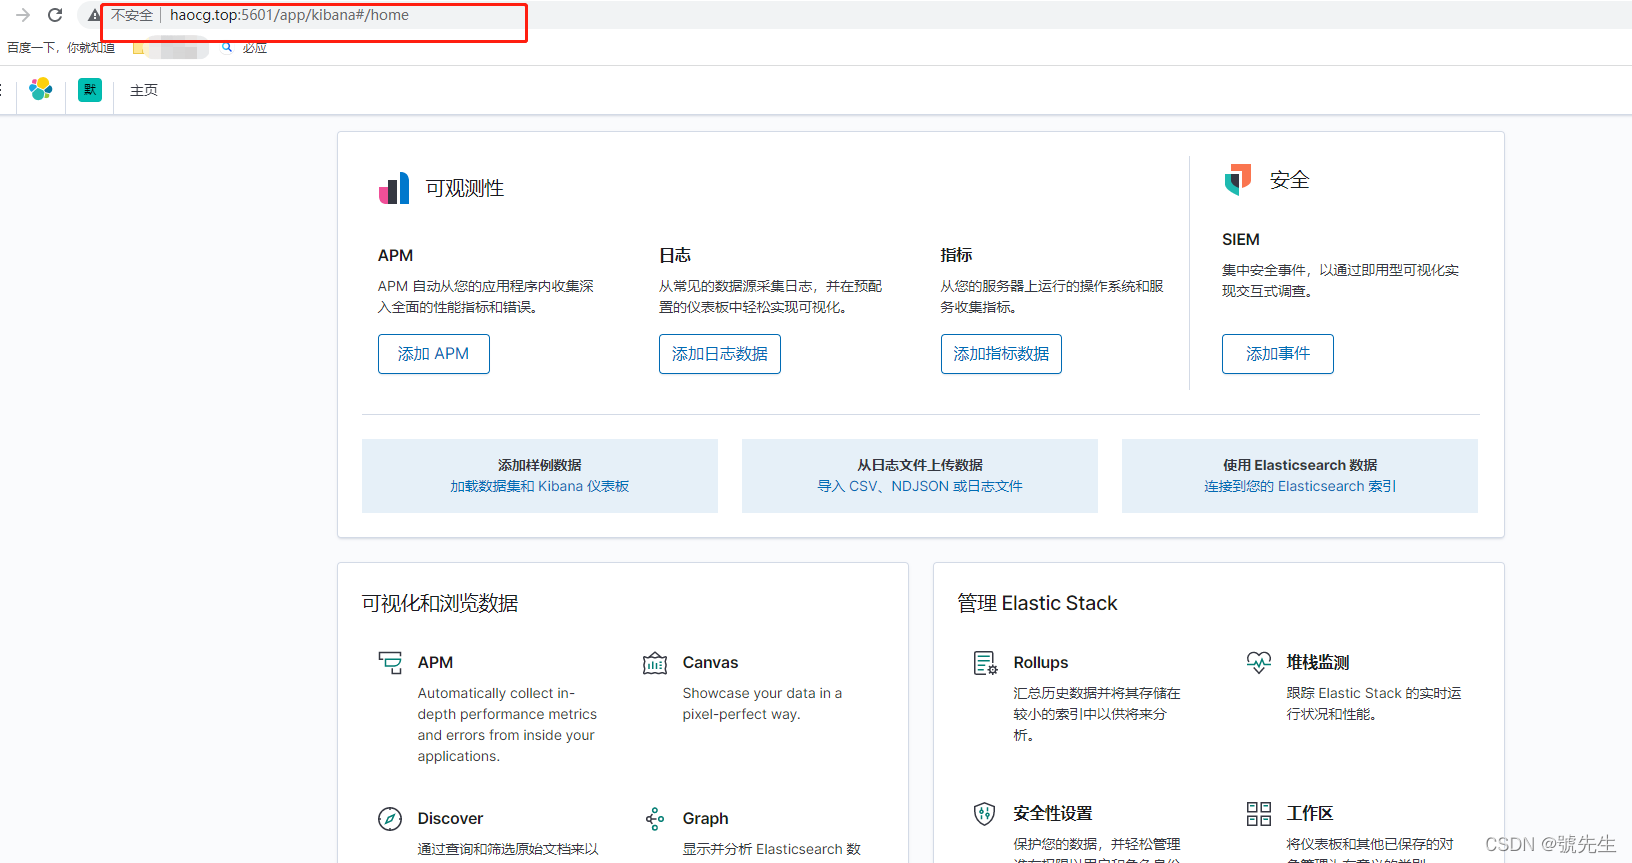This screenshot has height=863, width=1632.
Task: Open 连接到您的 Elasticsearch 索引 link
Action: pos(1300,486)
